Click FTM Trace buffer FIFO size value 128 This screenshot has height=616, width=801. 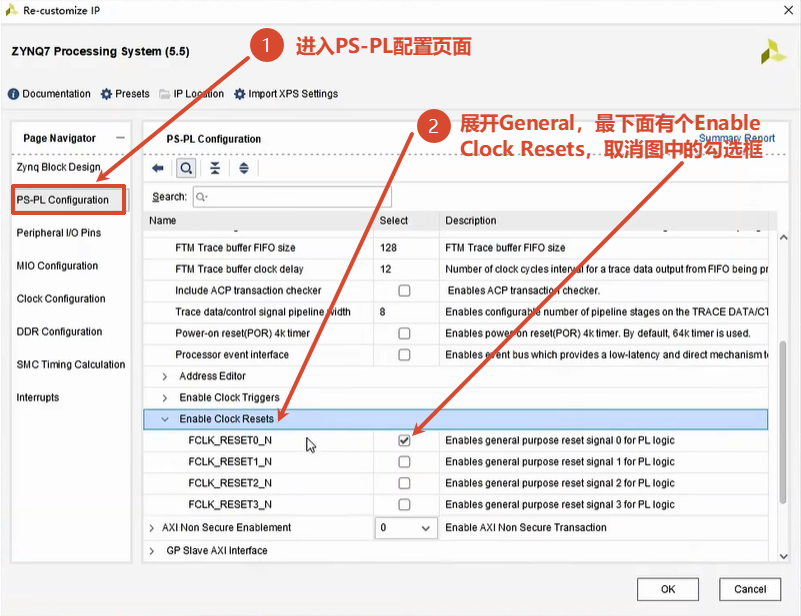pos(388,248)
